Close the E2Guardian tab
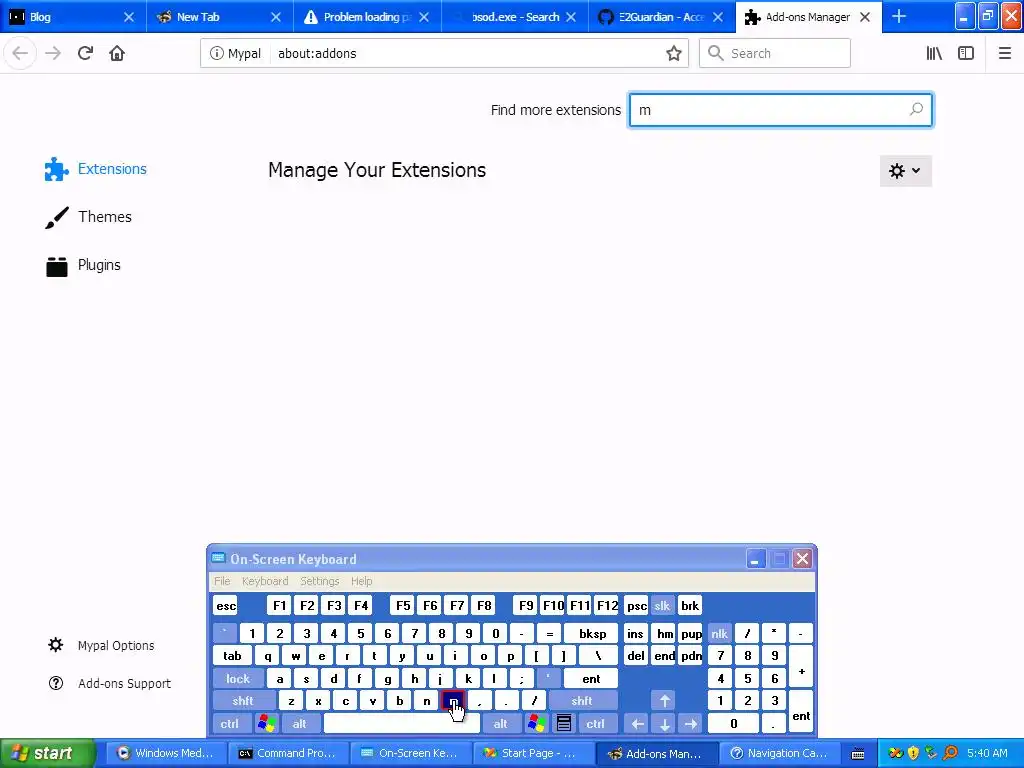 tap(718, 17)
